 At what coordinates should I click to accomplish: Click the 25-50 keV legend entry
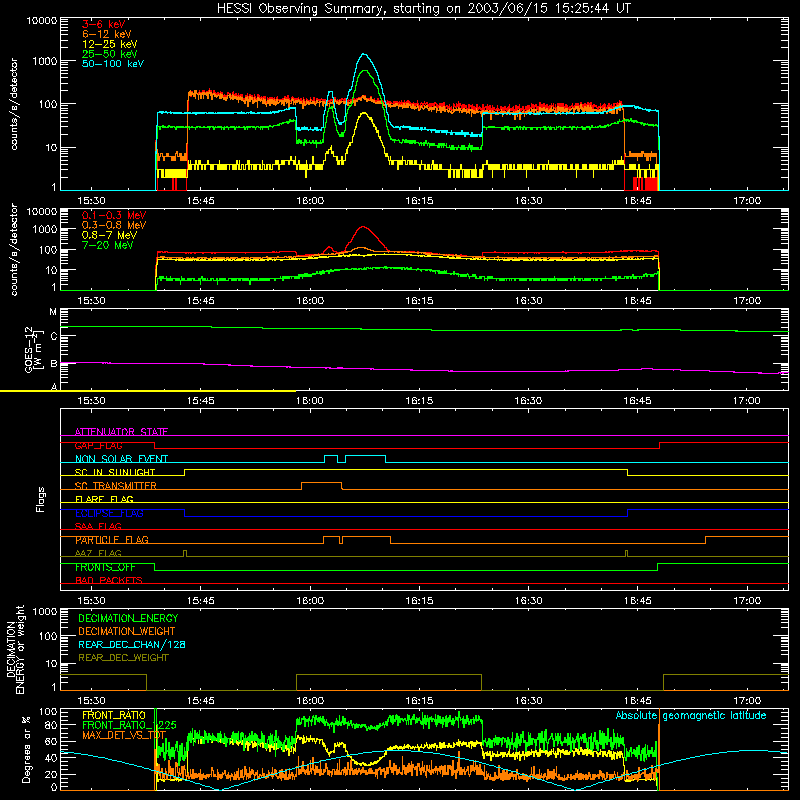coord(109,54)
